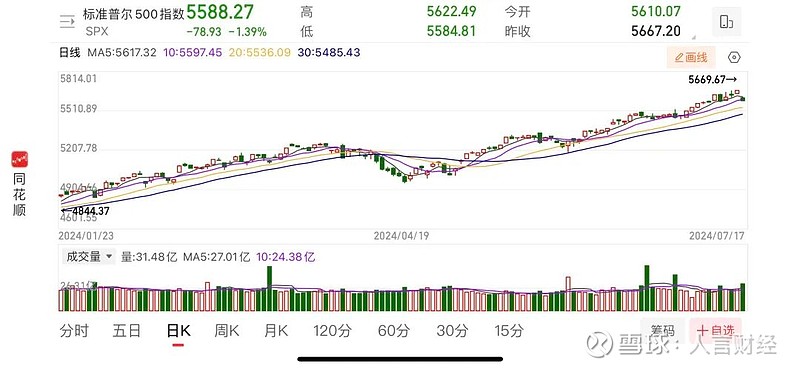
Task: Tap the 筹码 chips button
Action: [663, 330]
